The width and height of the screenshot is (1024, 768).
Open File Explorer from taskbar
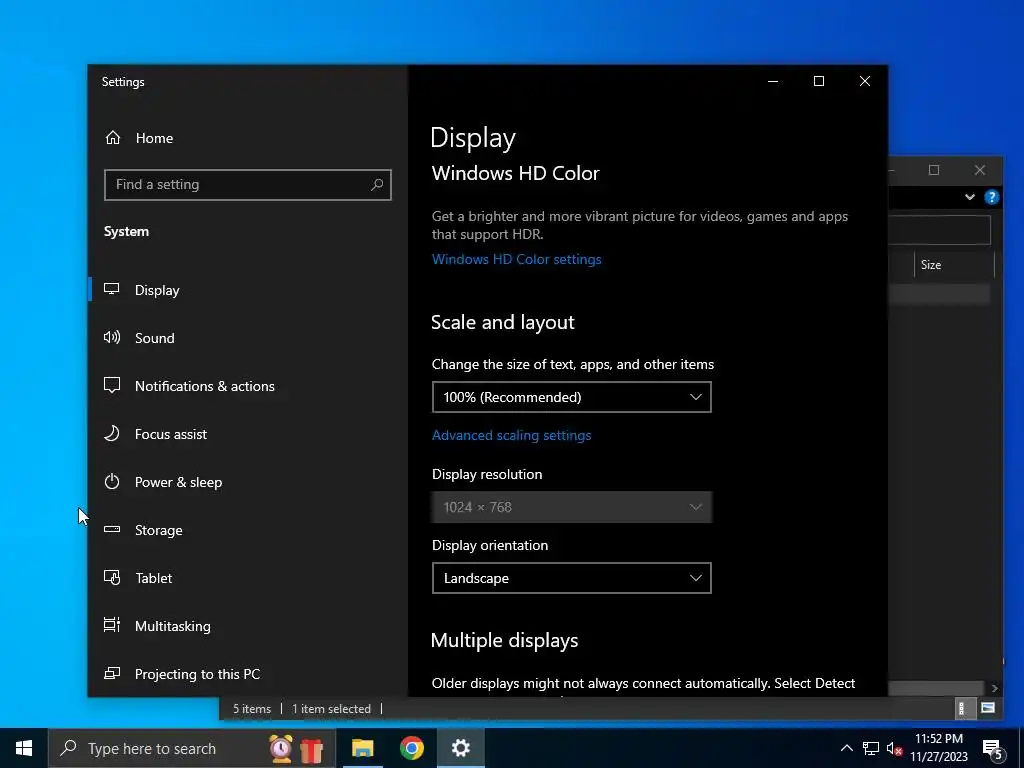(362, 748)
